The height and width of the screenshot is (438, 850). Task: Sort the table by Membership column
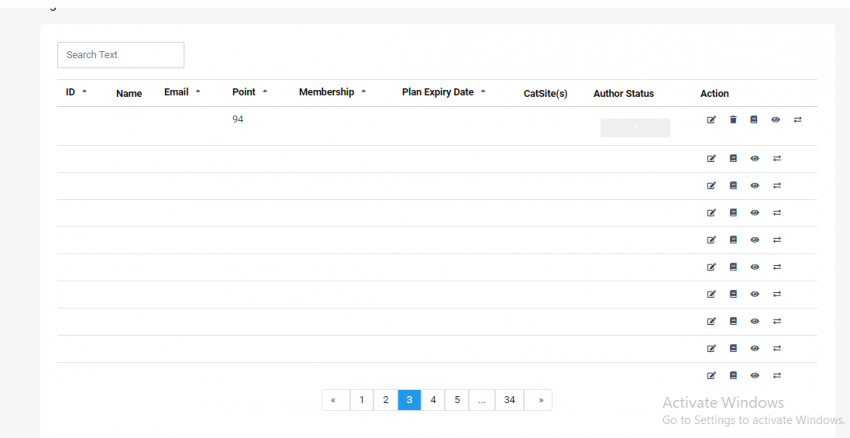click(x=332, y=92)
